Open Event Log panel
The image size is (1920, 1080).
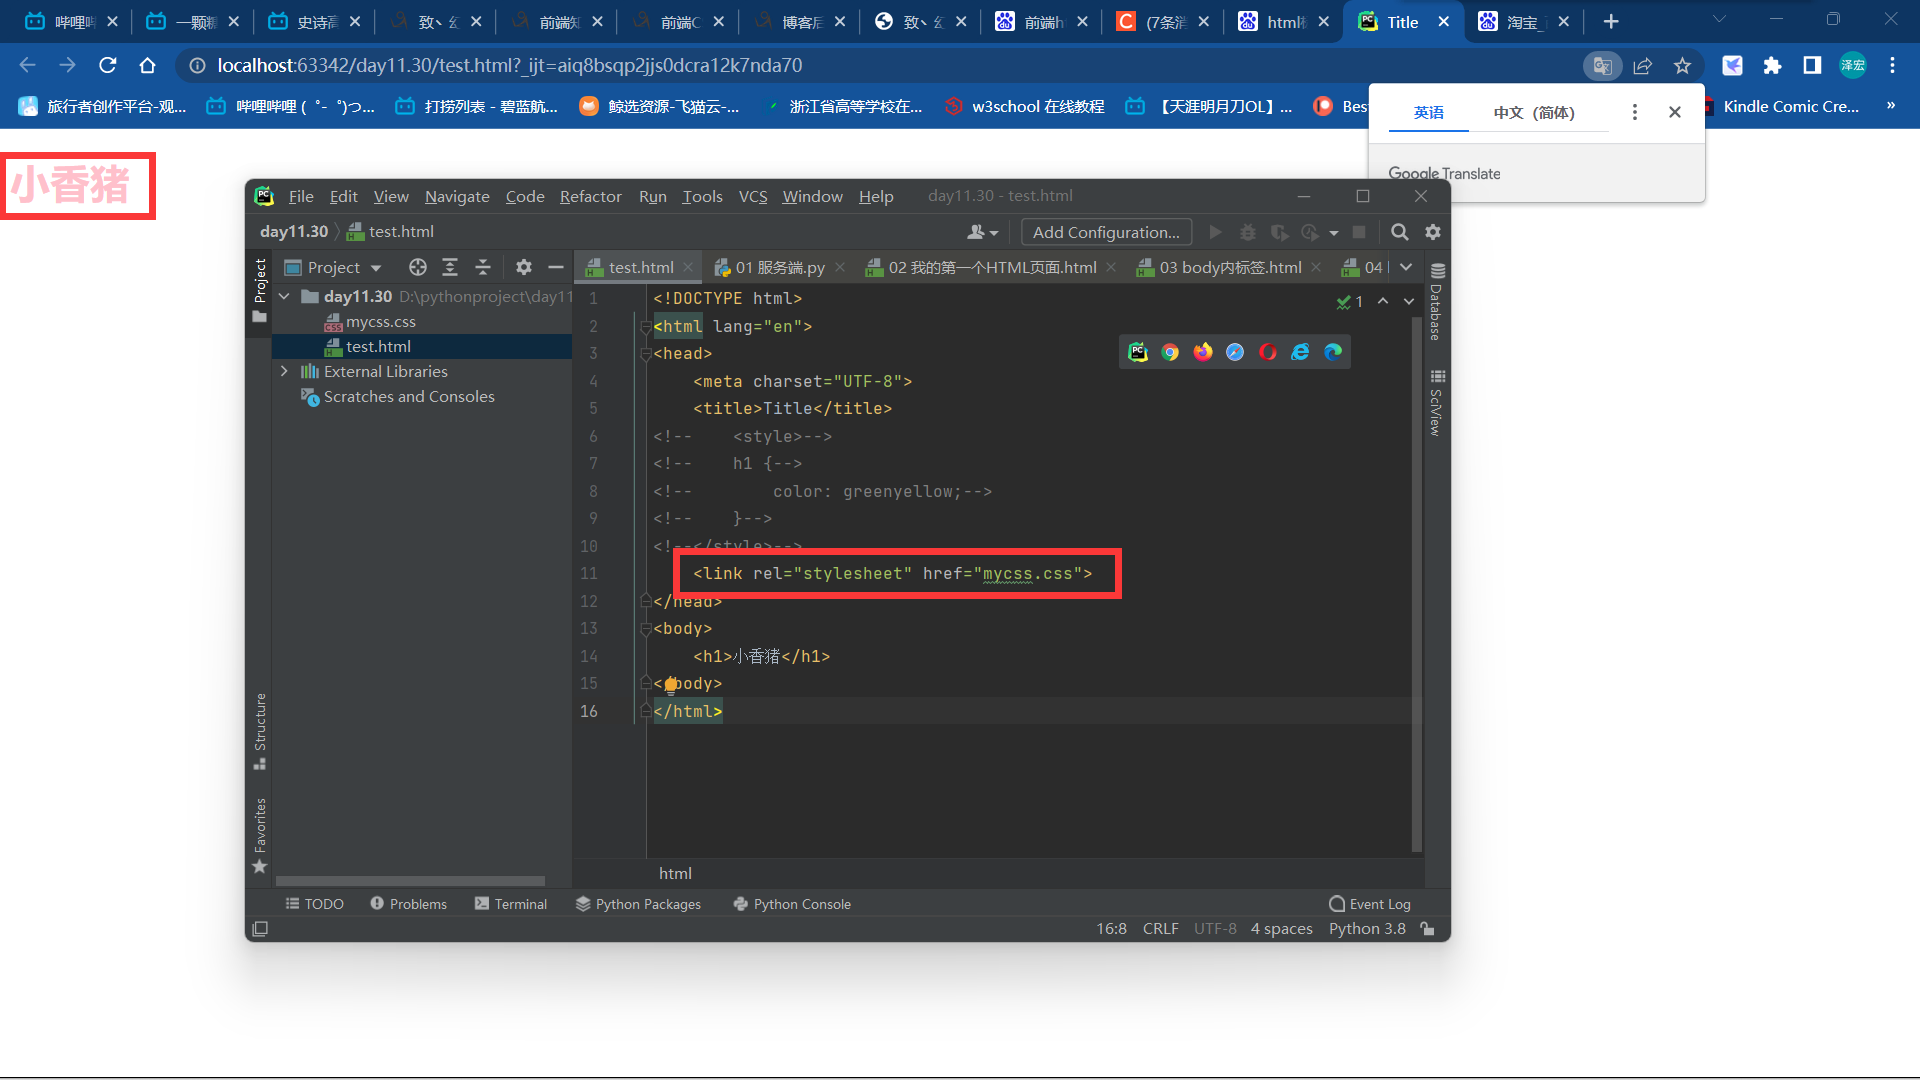pos(1370,904)
